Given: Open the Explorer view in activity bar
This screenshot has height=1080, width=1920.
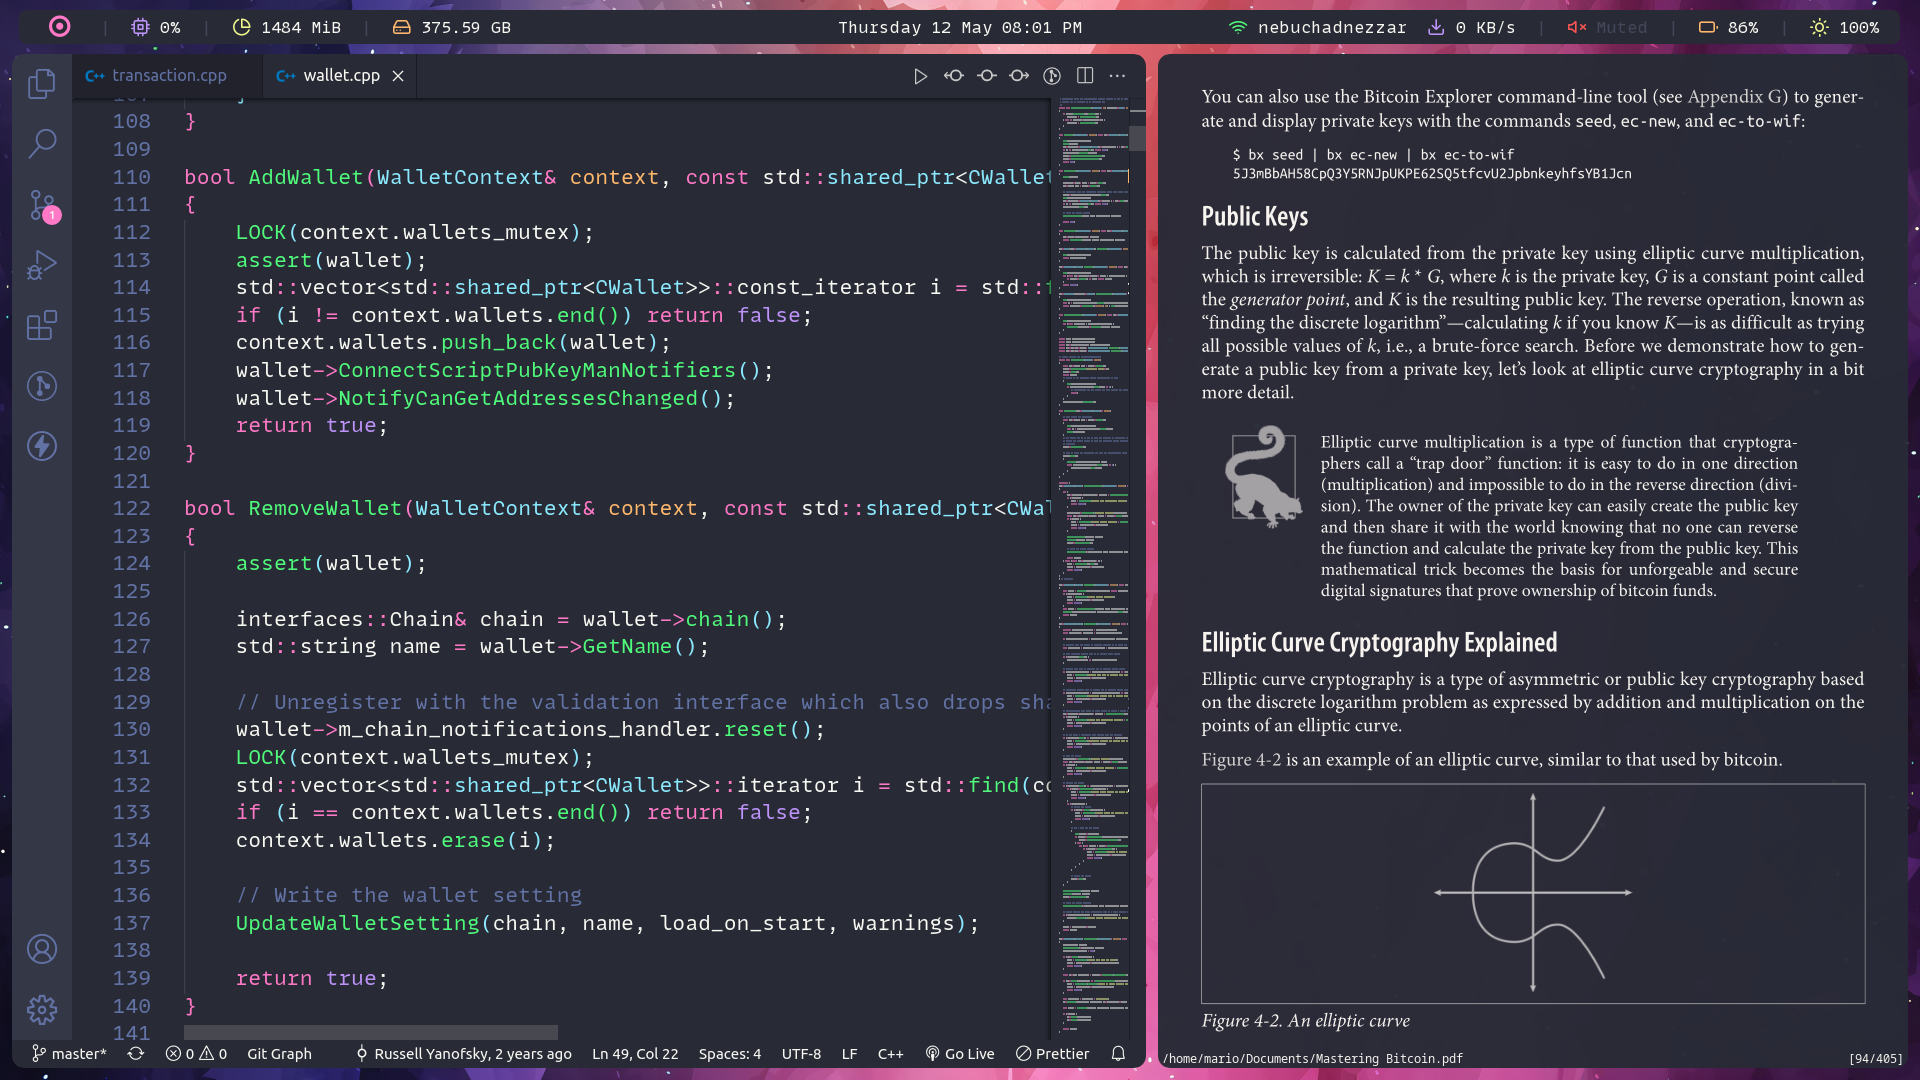Looking at the screenshot, I should 42,83.
